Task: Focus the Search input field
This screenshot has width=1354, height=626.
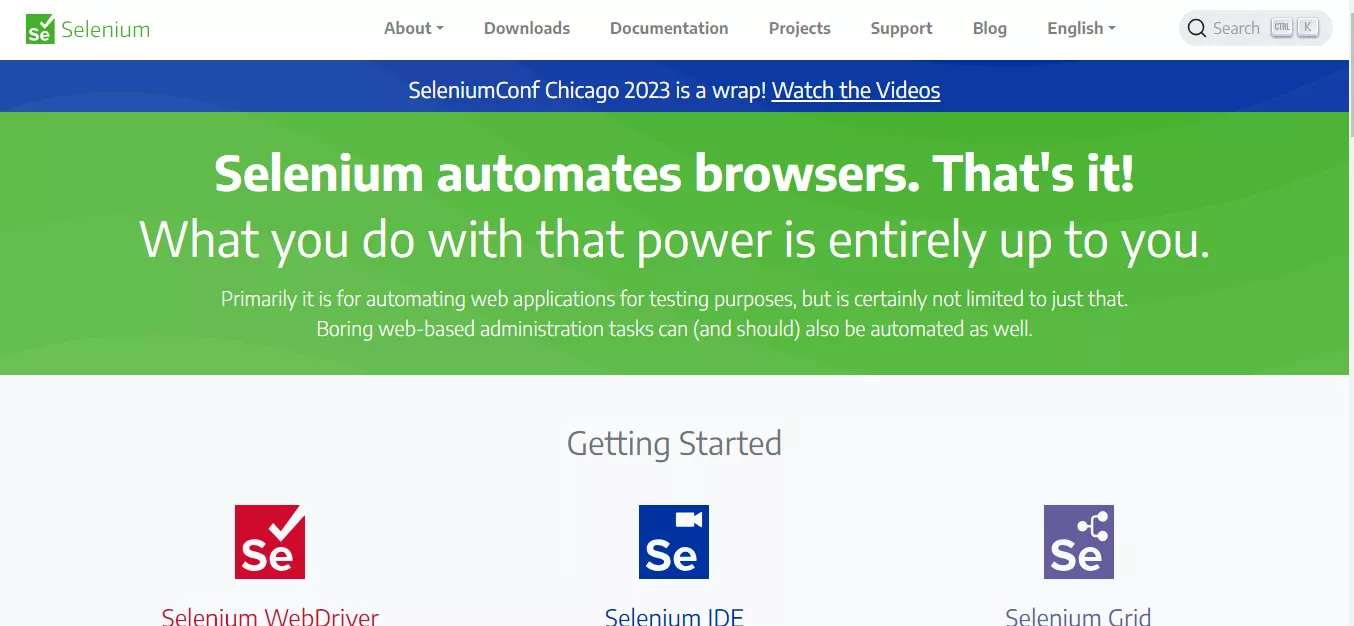Action: (1236, 28)
